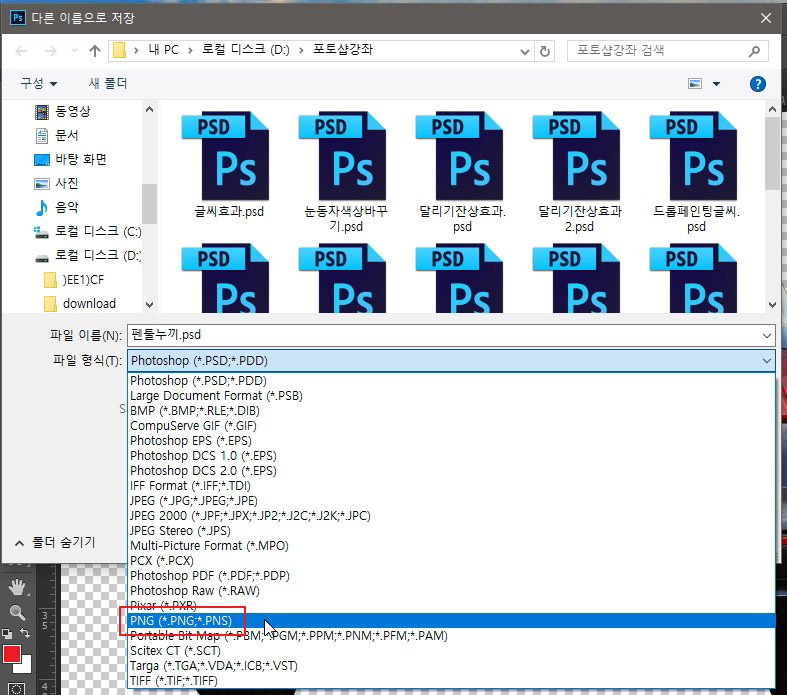Pick IFF Format (*.IFF;*.TDI)
Image resolution: width=787 pixels, height=695 pixels.
click(x=451, y=486)
